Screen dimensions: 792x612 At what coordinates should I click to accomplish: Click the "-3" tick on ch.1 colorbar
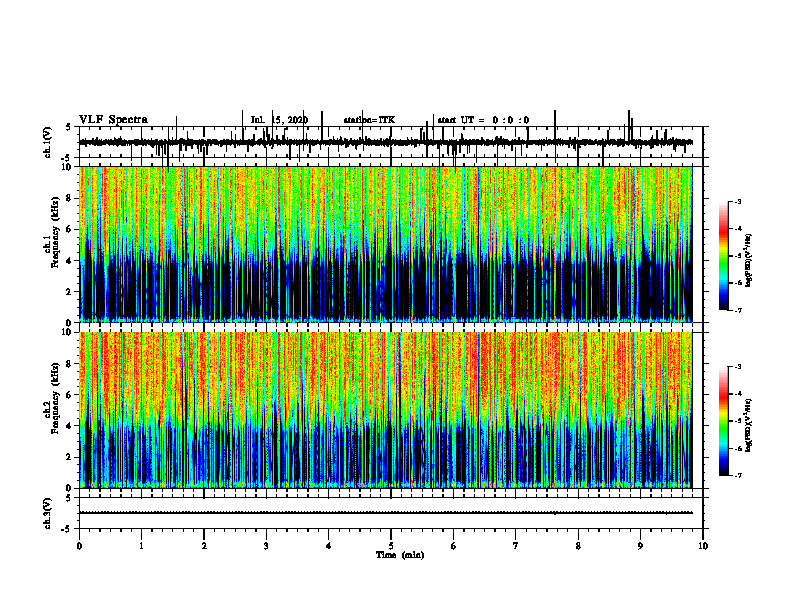point(737,201)
